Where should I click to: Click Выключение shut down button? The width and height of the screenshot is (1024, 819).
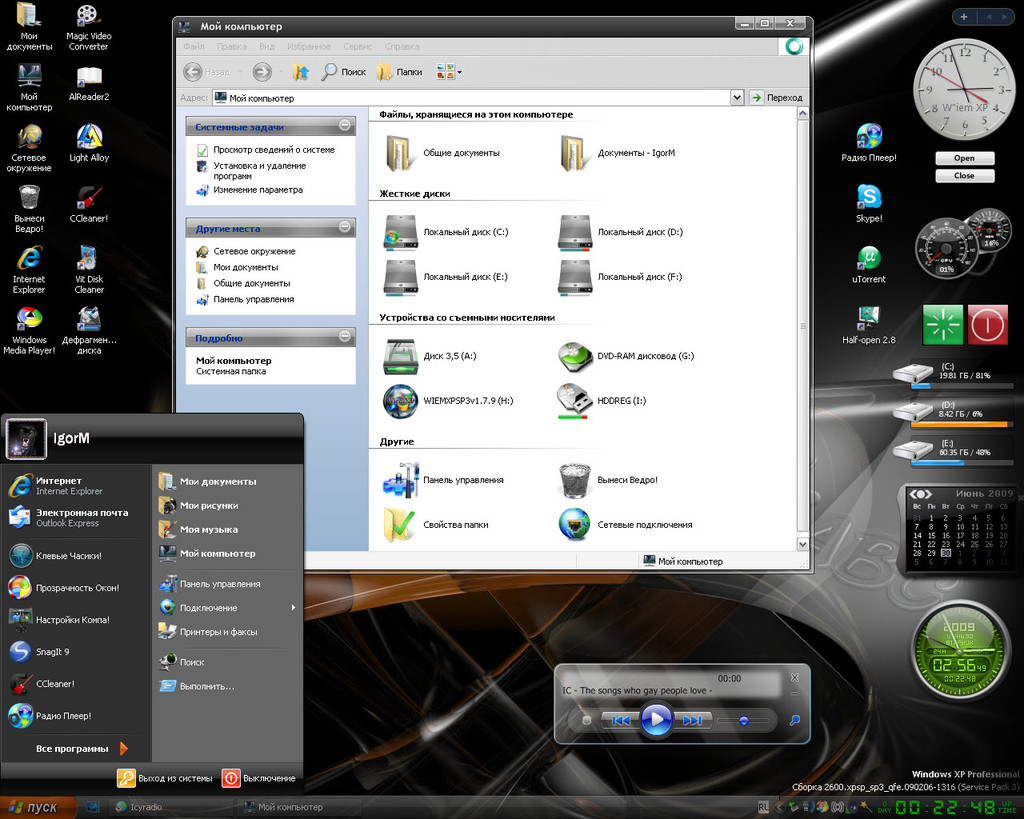[x=259, y=779]
